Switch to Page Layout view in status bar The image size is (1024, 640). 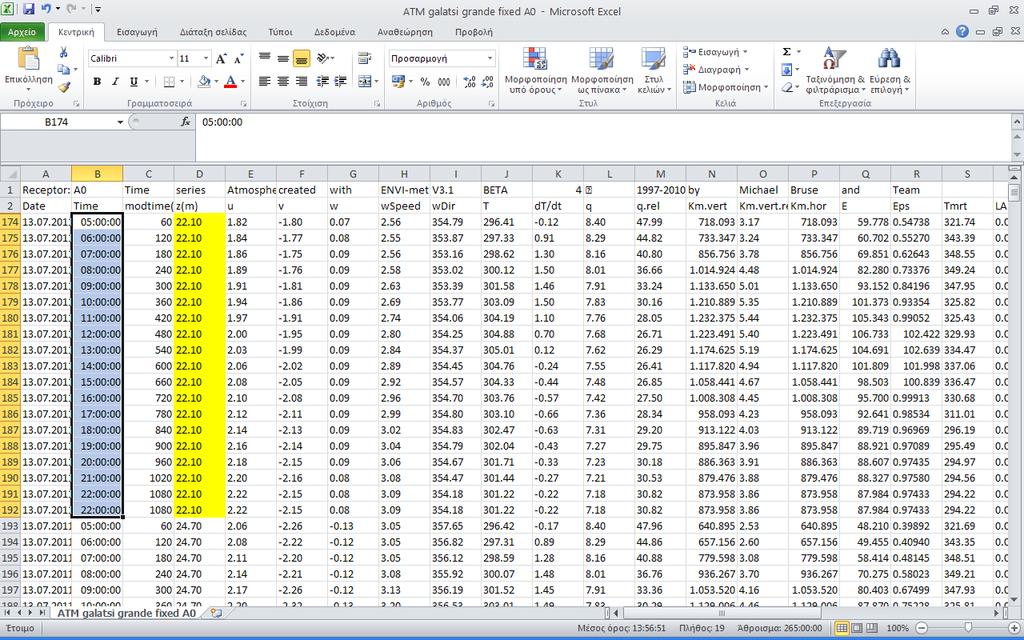point(857,628)
